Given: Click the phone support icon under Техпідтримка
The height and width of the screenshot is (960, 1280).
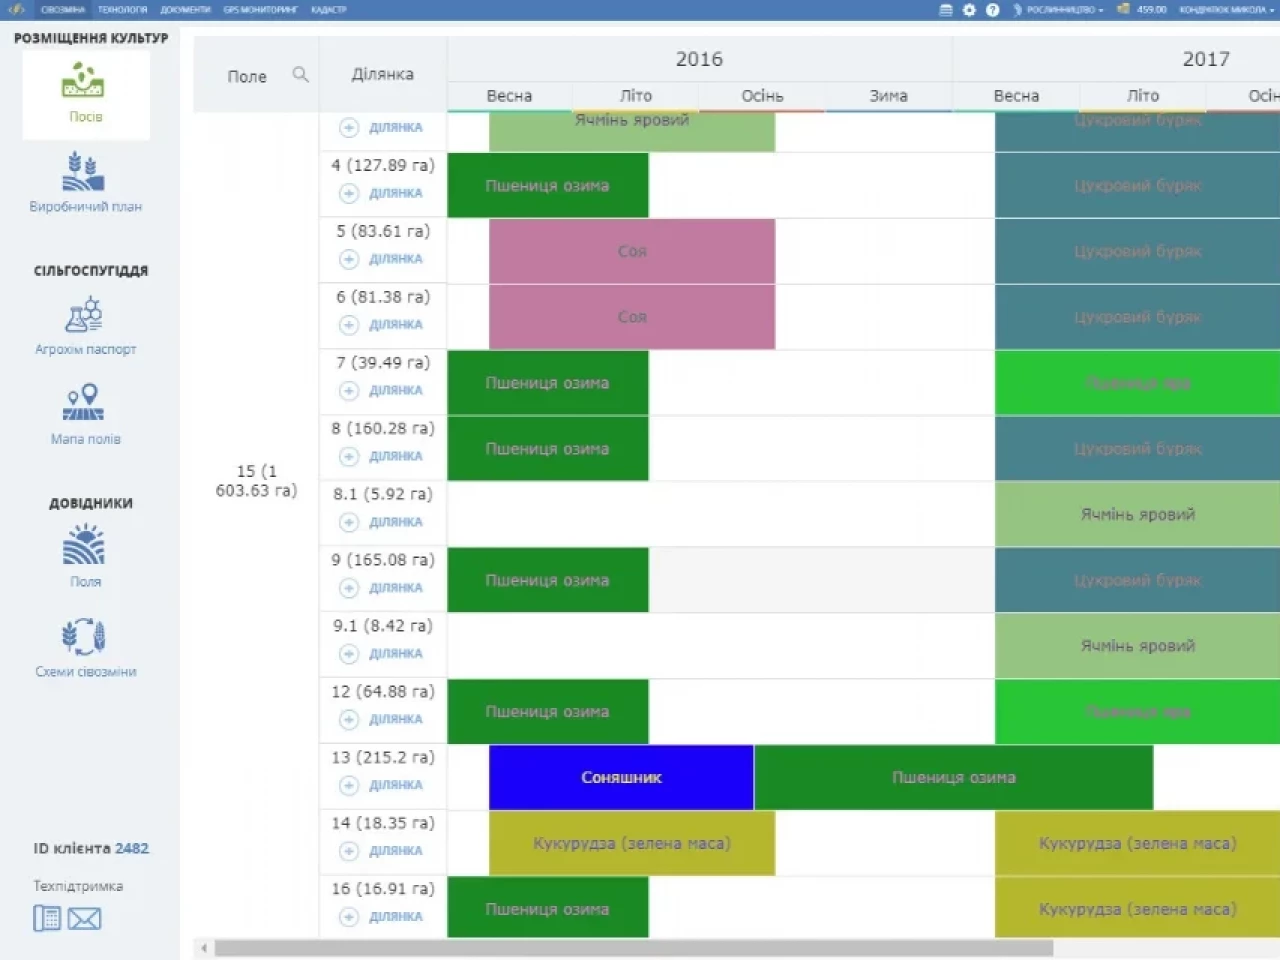Looking at the screenshot, I should point(47,918).
